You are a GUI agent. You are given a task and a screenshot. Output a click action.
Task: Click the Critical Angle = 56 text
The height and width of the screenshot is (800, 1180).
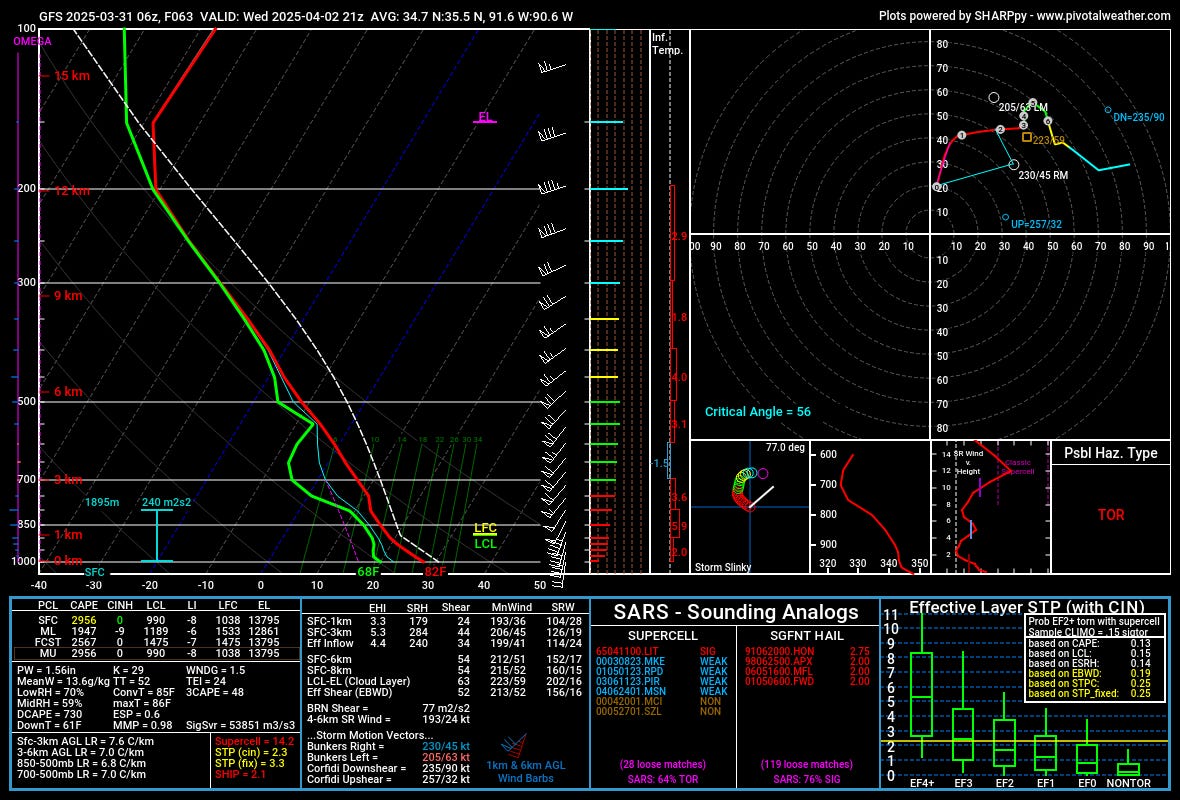(x=758, y=412)
